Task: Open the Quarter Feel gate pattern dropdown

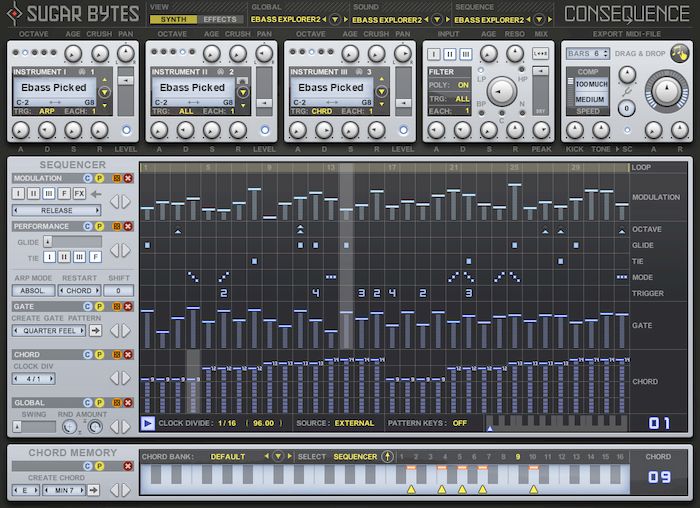Action: click(x=50, y=330)
